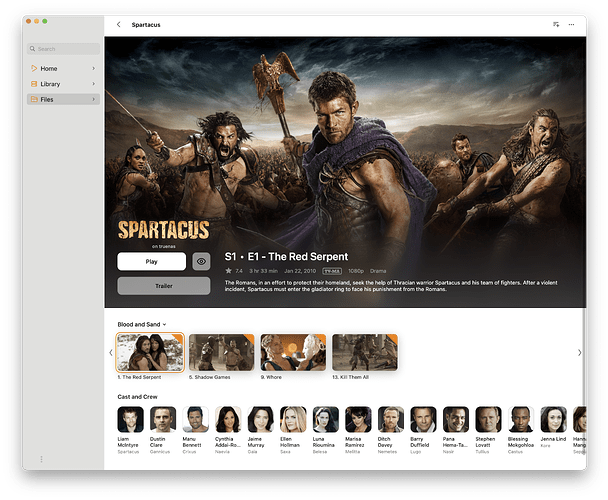Open Stephen Lovatt cast portrait
Image resolution: width=608 pixels, height=500 pixels.
(489, 419)
